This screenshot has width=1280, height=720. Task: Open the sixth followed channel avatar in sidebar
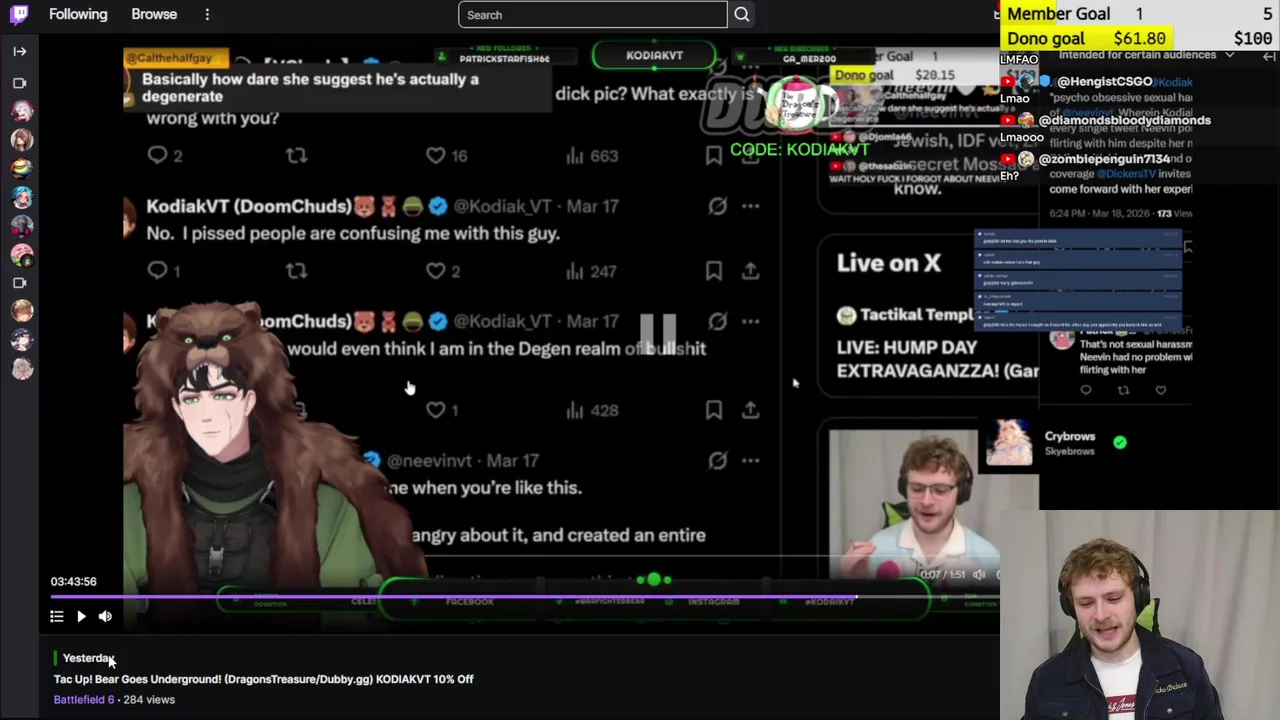point(21,254)
